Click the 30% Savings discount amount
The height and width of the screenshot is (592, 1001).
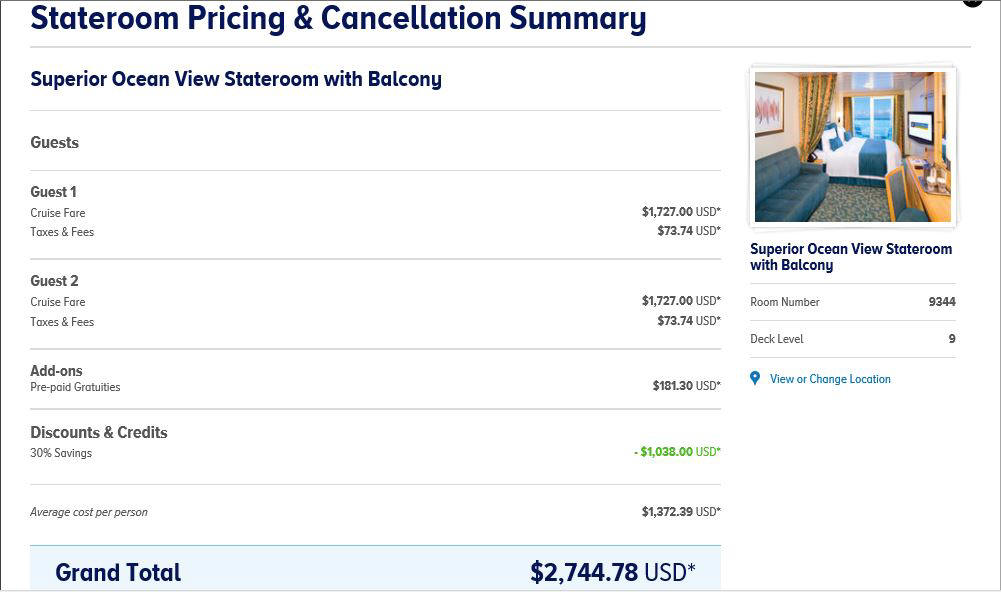click(x=677, y=452)
